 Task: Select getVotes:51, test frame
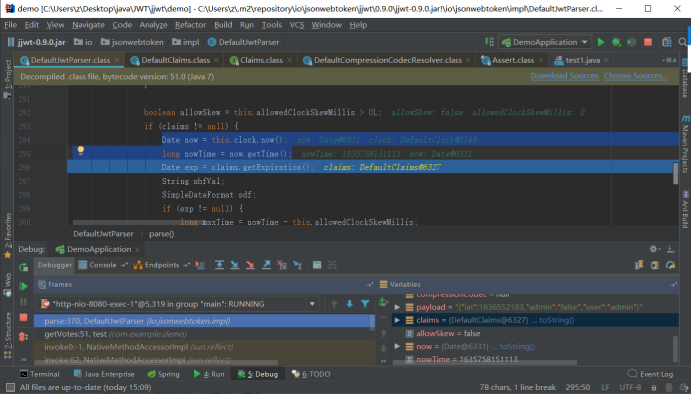pyautogui.click(x=204, y=334)
